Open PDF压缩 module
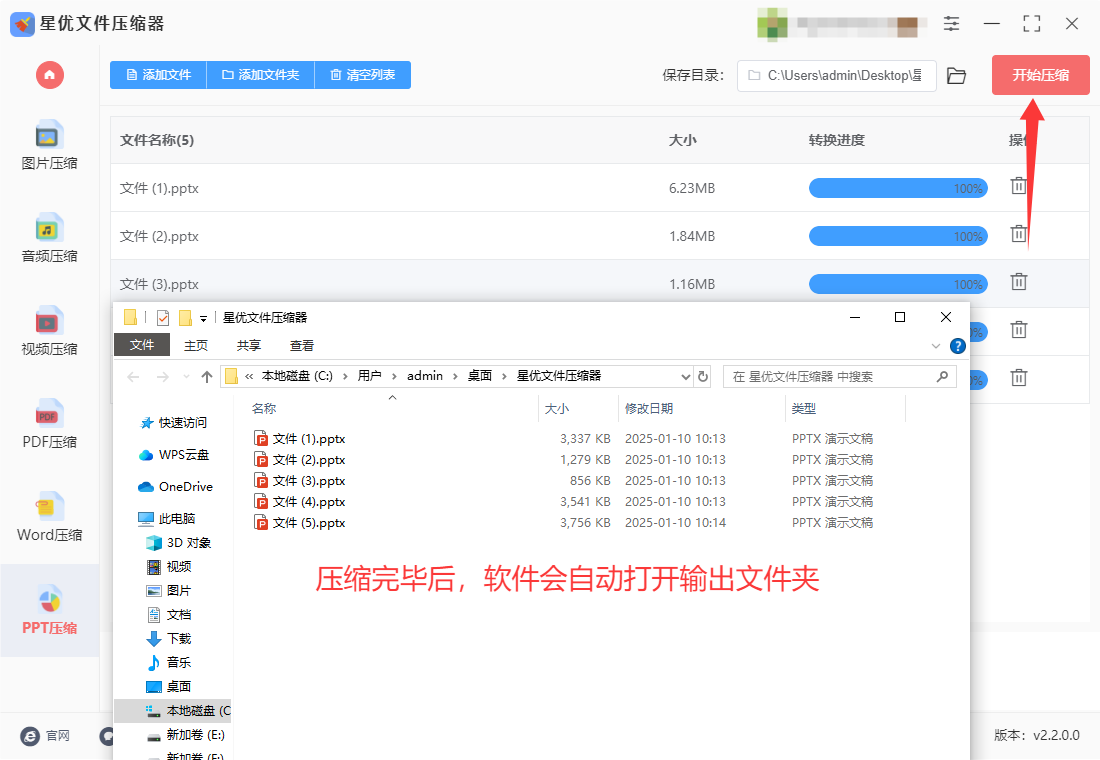 tap(49, 424)
